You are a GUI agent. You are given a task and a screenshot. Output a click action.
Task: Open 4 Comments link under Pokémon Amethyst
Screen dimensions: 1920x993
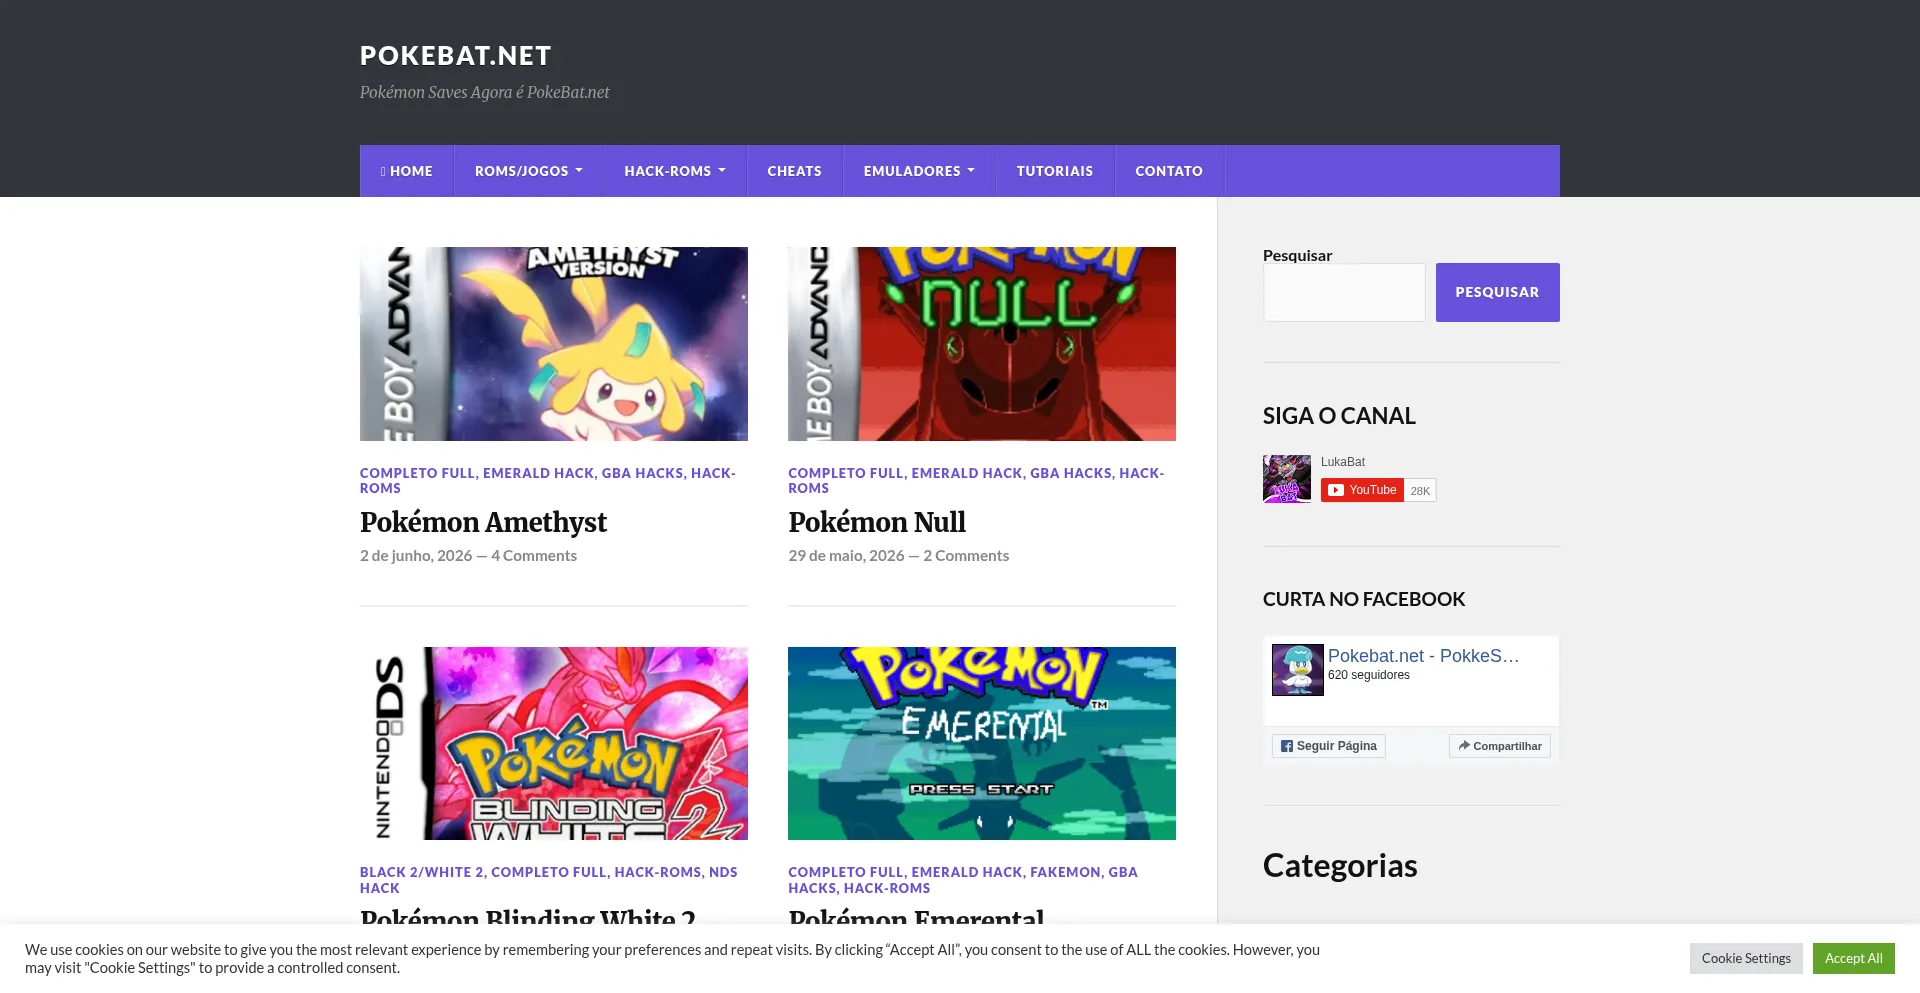click(534, 556)
